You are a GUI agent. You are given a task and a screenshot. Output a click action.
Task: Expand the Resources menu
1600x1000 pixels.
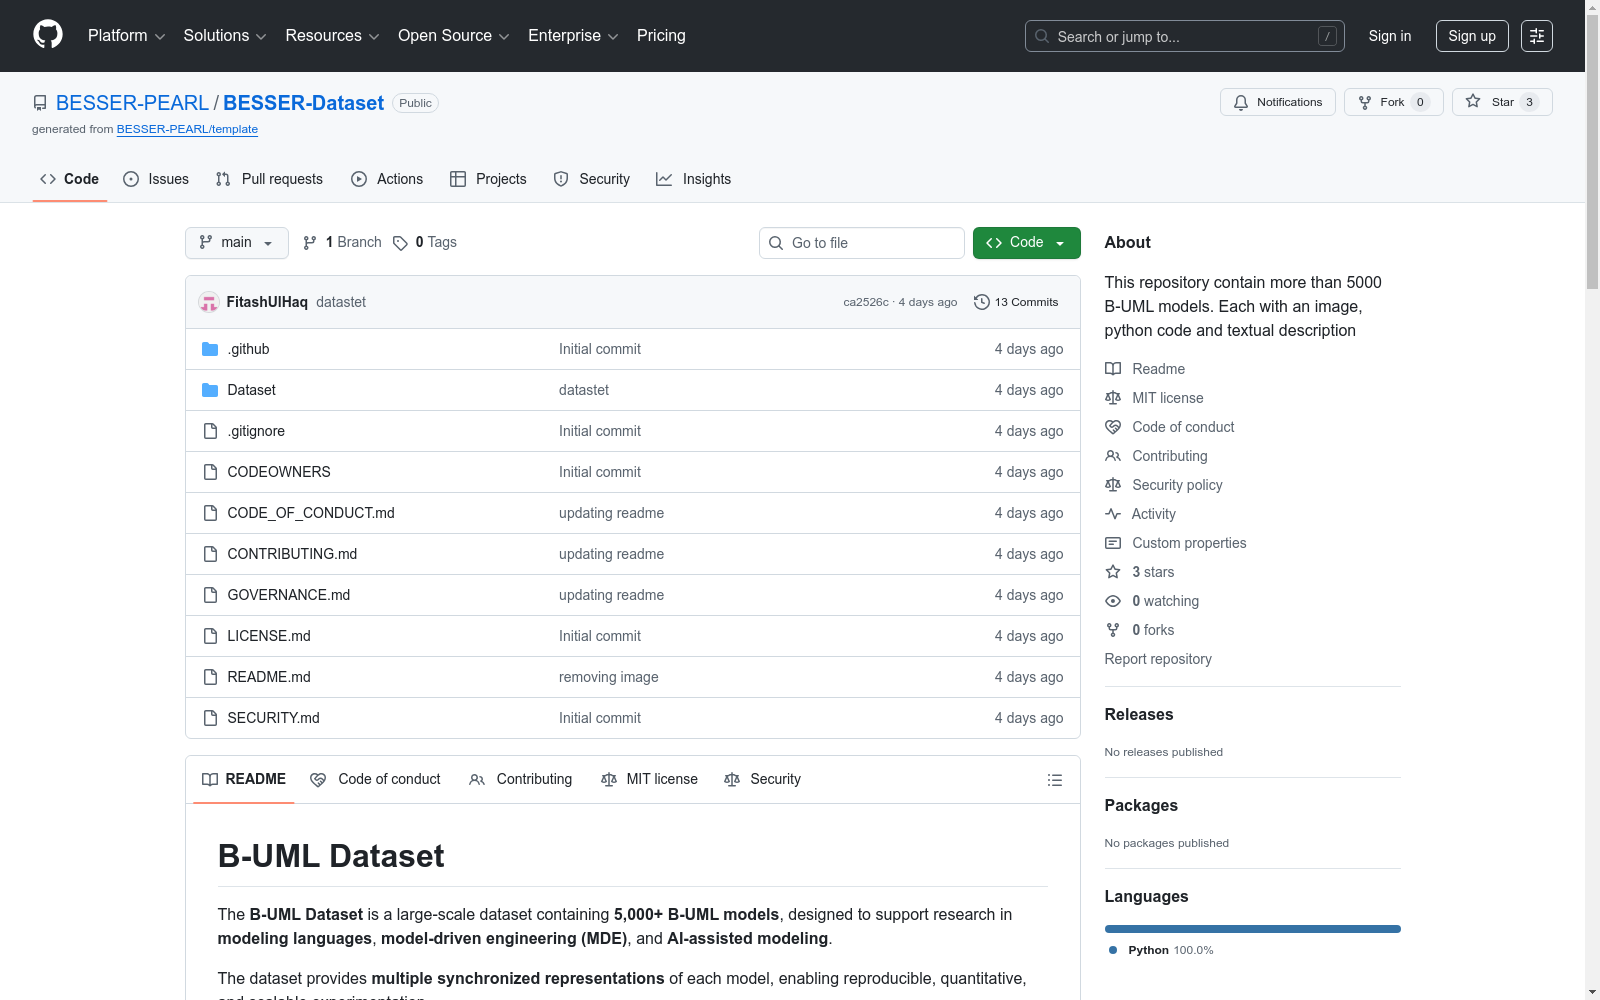pos(332,36)
